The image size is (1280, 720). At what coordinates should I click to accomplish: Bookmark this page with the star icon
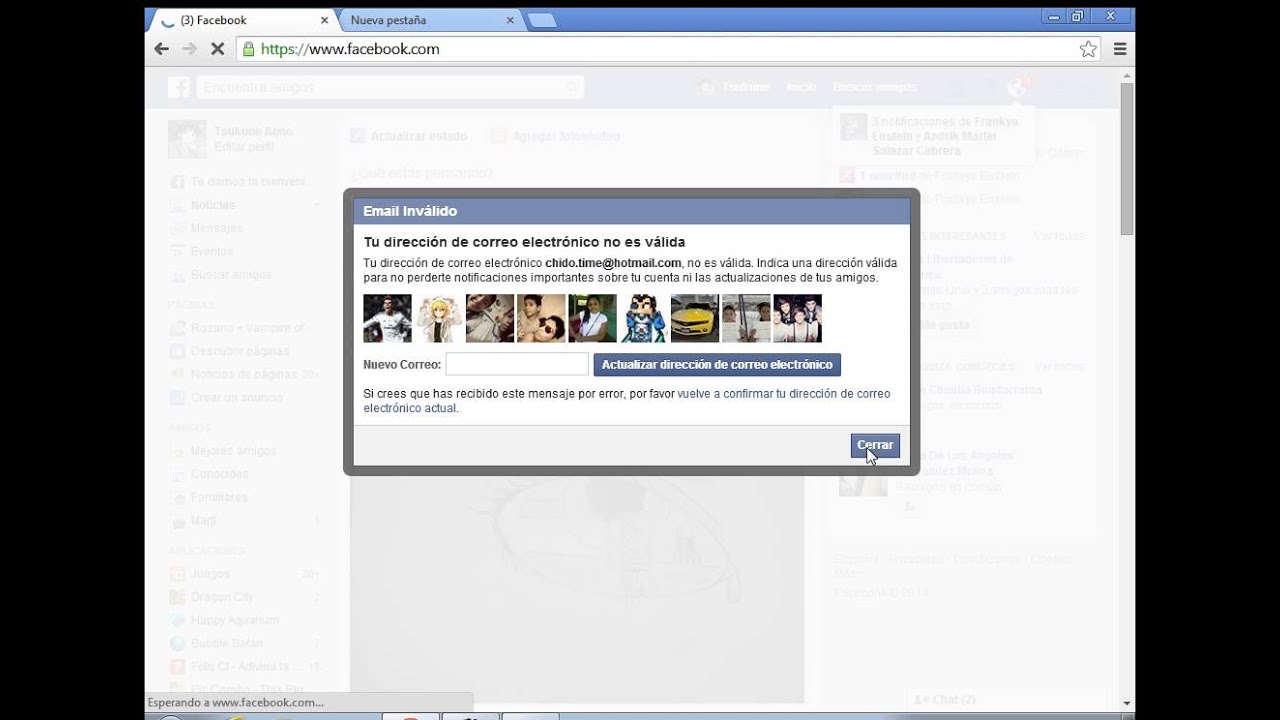tap(1088, 48)
